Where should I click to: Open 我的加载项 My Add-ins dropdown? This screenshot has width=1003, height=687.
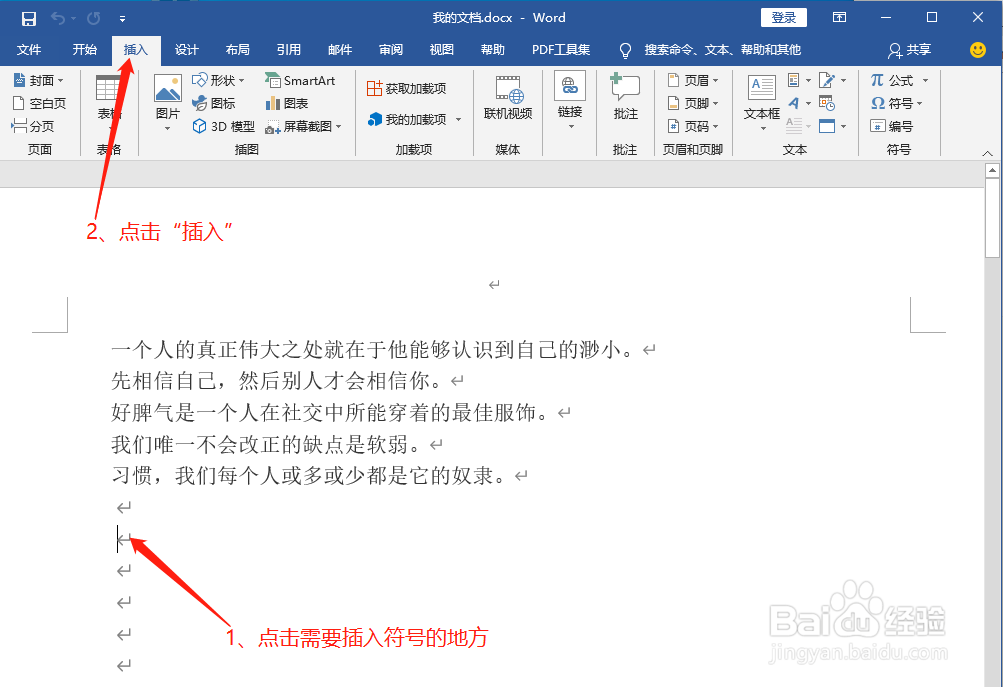[415, 120]
